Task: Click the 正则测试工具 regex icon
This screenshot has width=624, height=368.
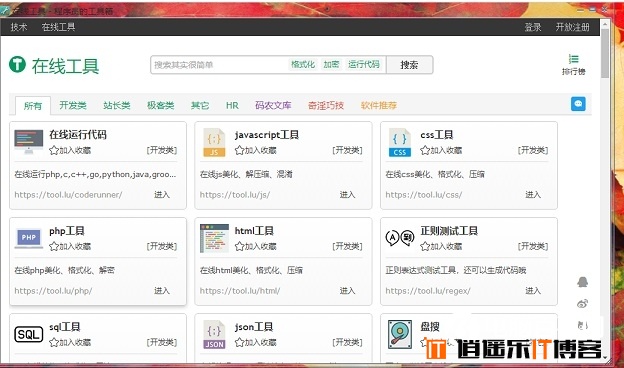Action: click(400, 238)
